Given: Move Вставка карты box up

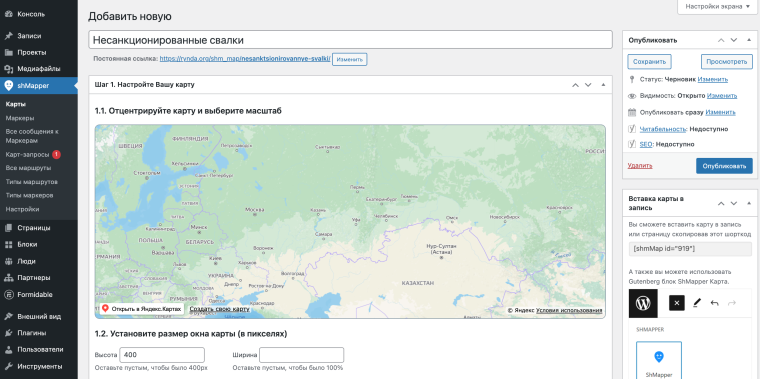Looking at the screenshot, I should tap(721, 203).
